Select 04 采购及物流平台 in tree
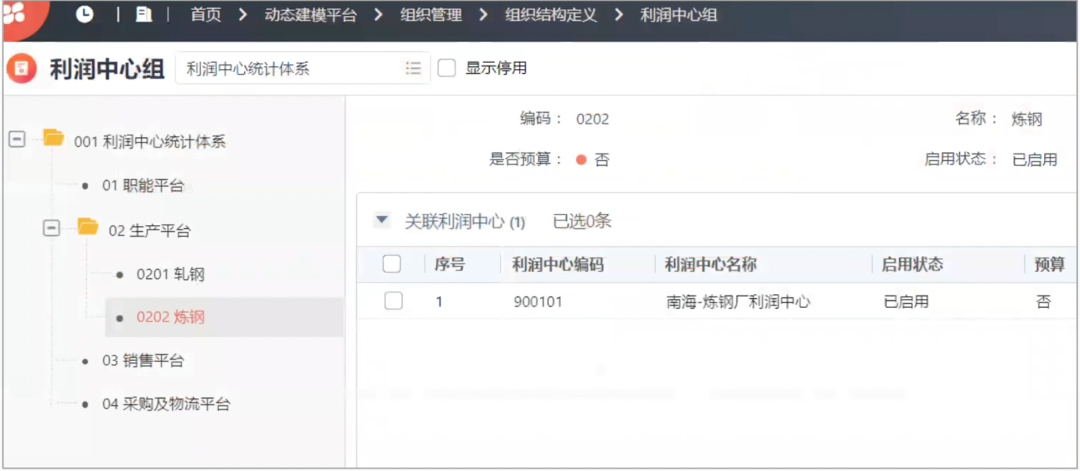Image resolution: width=1080 pixels, height=471 pixels. tap(166, 404)
